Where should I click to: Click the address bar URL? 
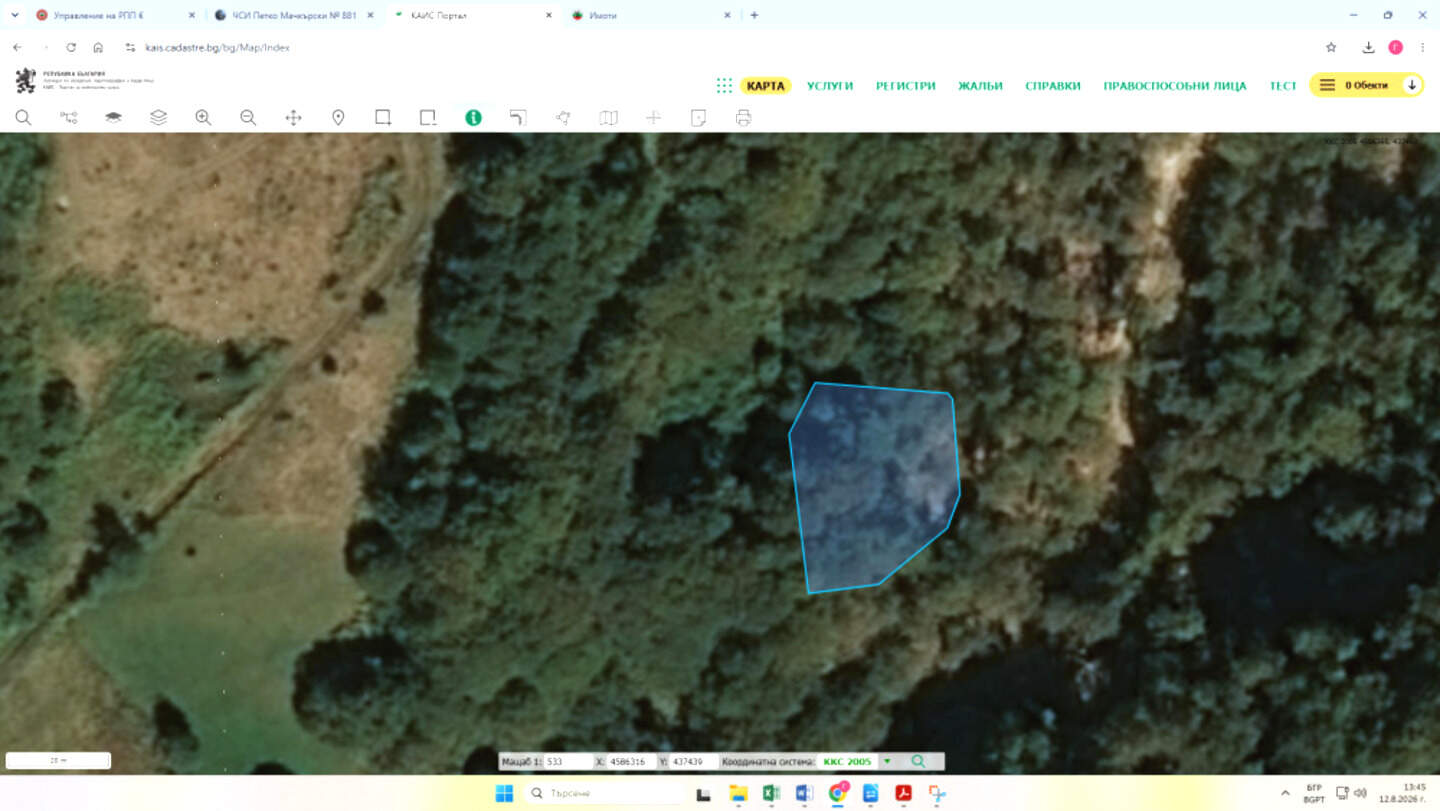pyautogui.click(x=219, y=47)
